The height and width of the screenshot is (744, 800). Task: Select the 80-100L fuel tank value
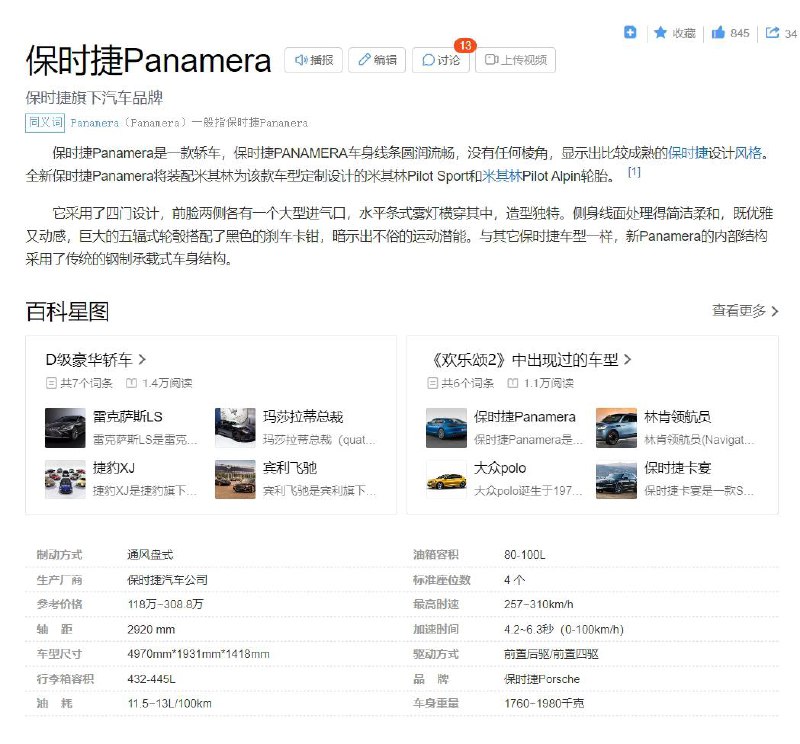point(524,555)
